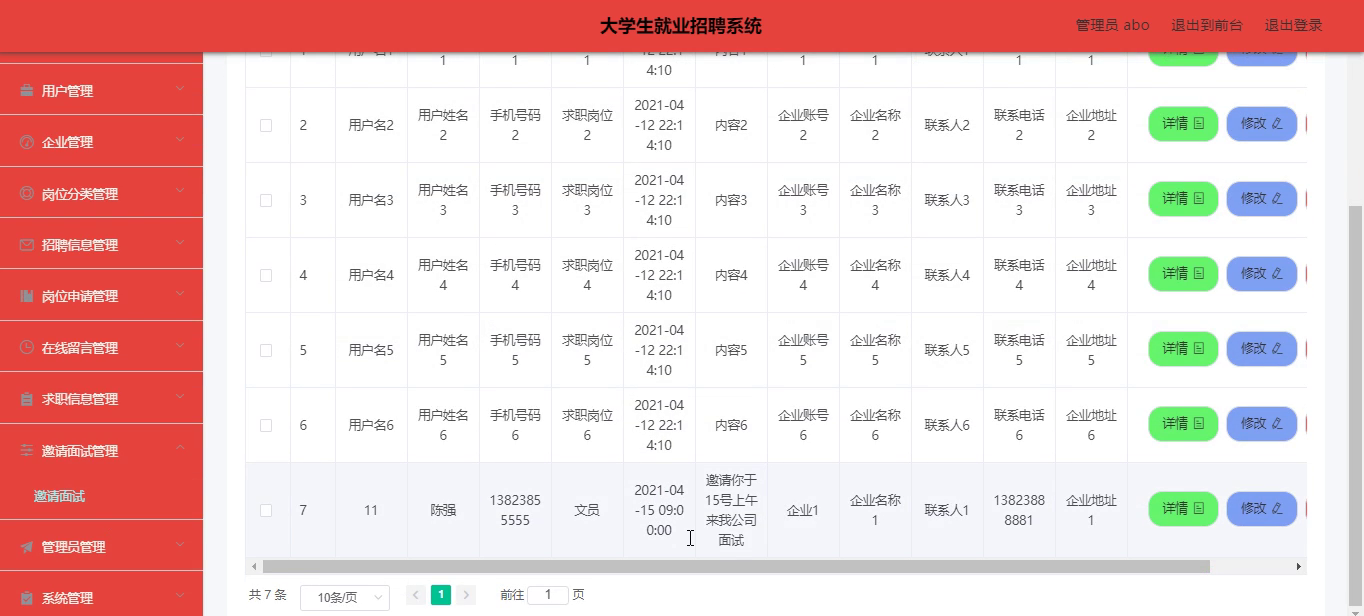1364x616 pixels.
Task: Click the 联系人3 cell
Action: pyautogui.click(x=947, y=200)
